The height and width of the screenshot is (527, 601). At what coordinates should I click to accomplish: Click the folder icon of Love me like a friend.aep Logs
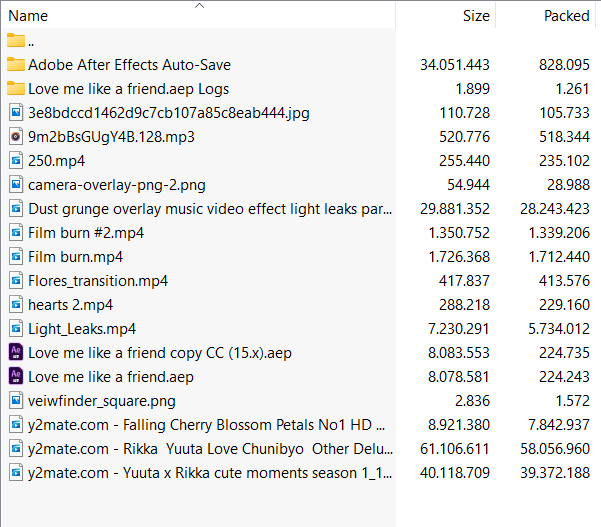[x=15, y=89]
